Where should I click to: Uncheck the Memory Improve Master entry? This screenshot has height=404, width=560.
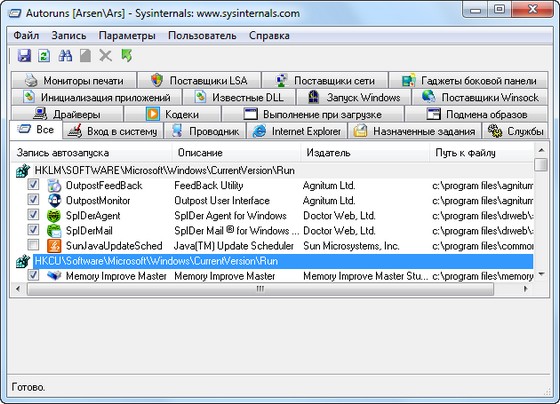[x=33, y=275]
